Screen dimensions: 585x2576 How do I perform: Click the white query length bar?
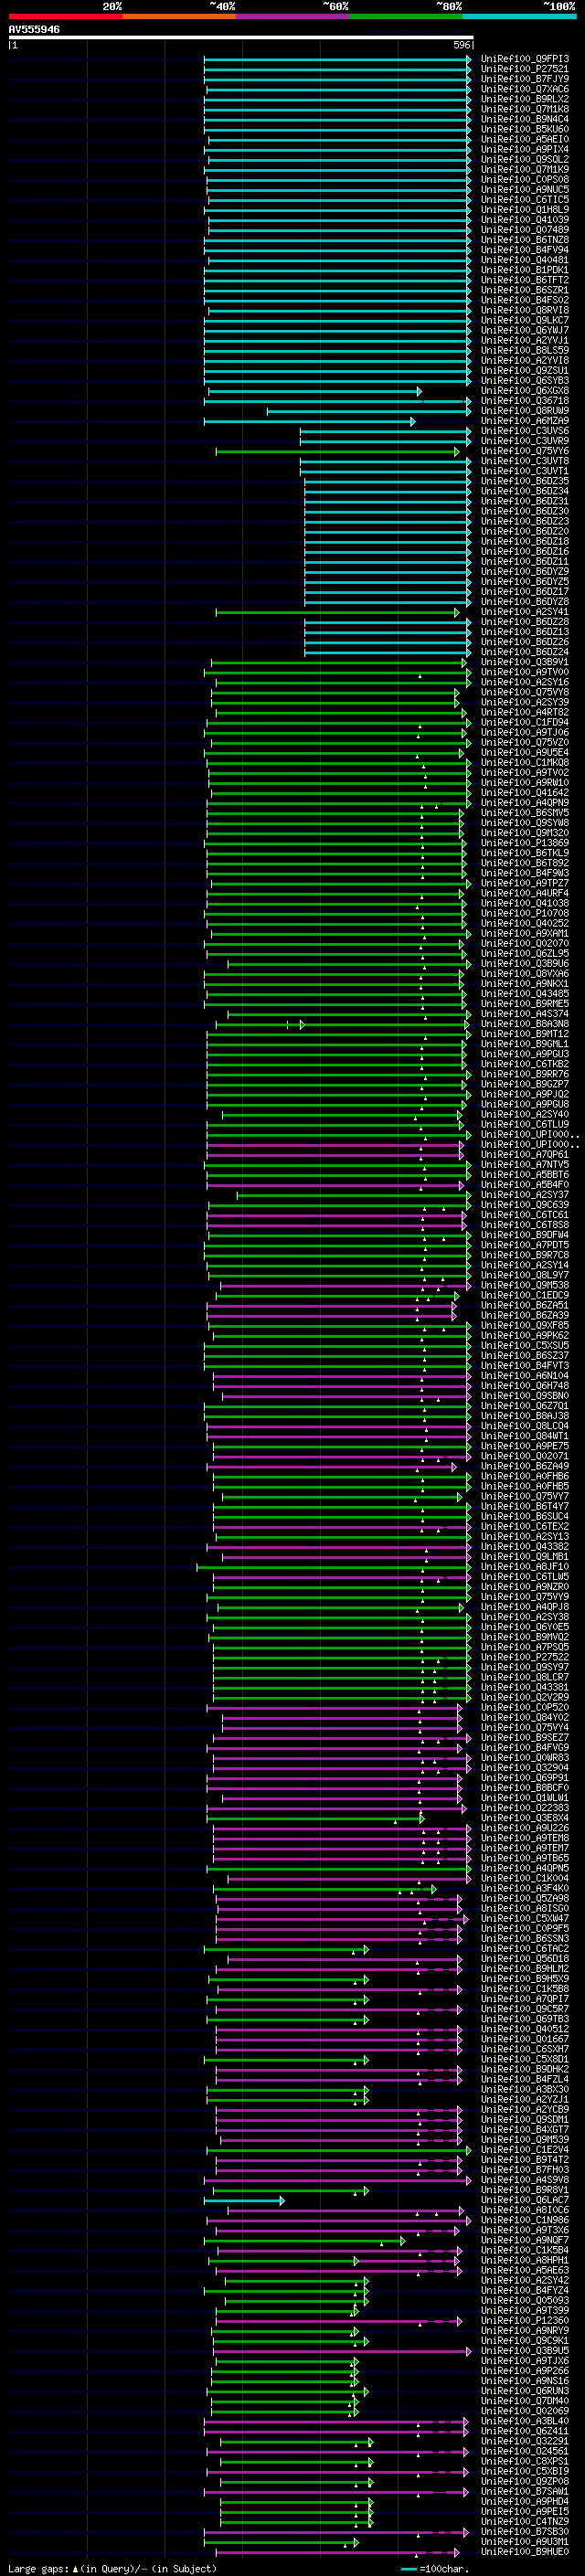tap(241, 37)
